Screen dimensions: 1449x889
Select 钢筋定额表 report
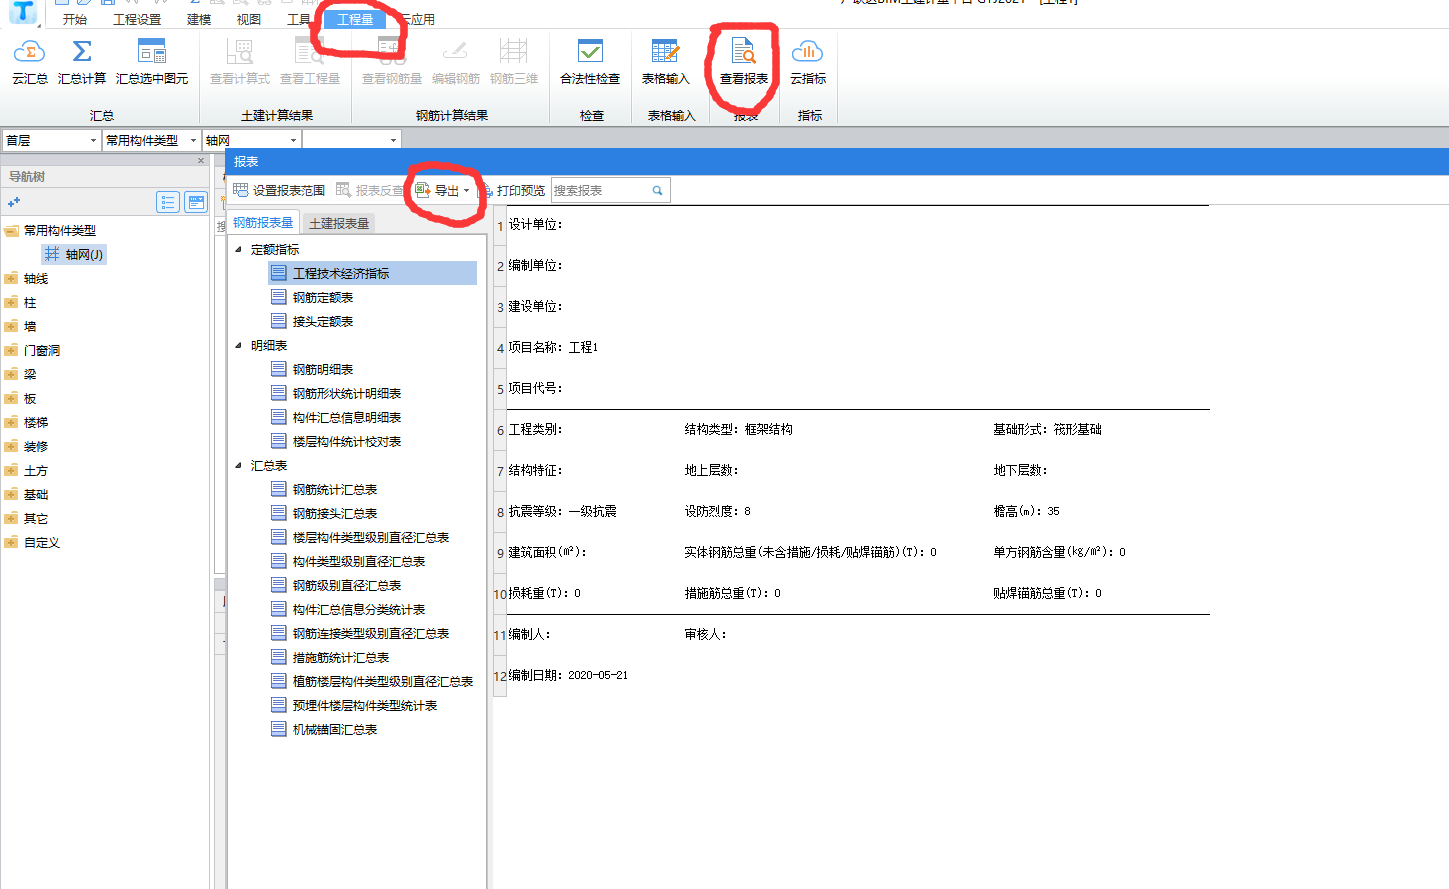[322, 297]
